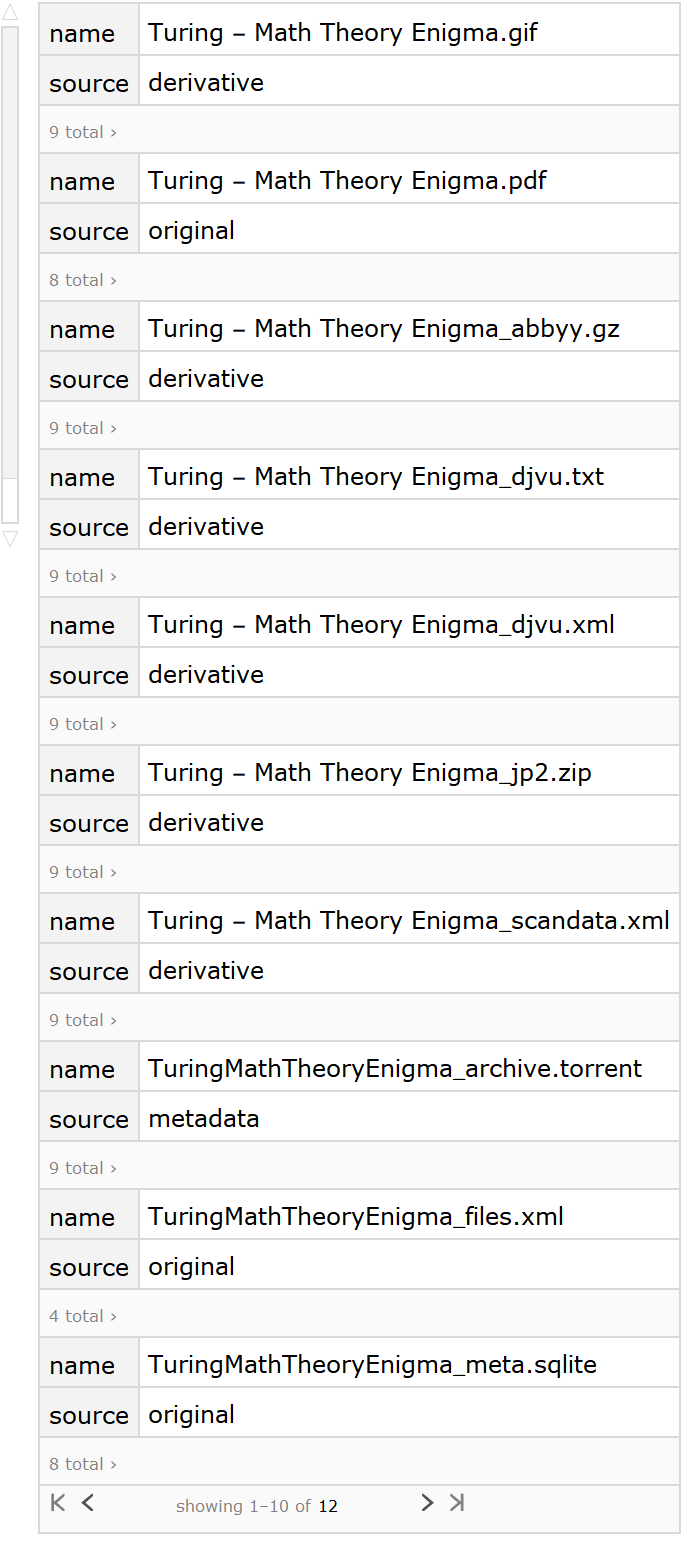Expand '8 total' under the meta.sqlite entry
682x1564 pixels.
click(x=83, y=1464)
